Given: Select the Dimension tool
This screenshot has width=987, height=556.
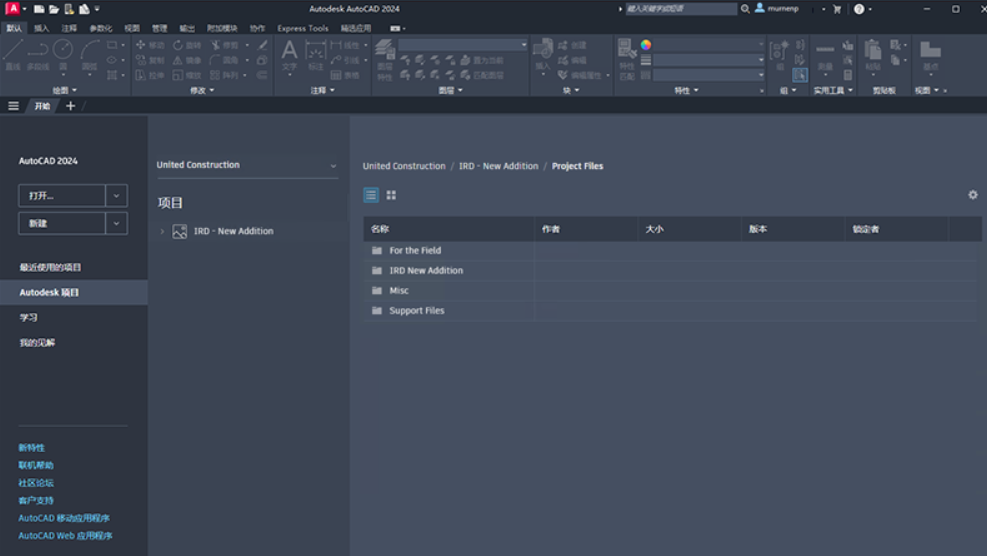Looking at the screenshot, I should click(x=315, y=55).
